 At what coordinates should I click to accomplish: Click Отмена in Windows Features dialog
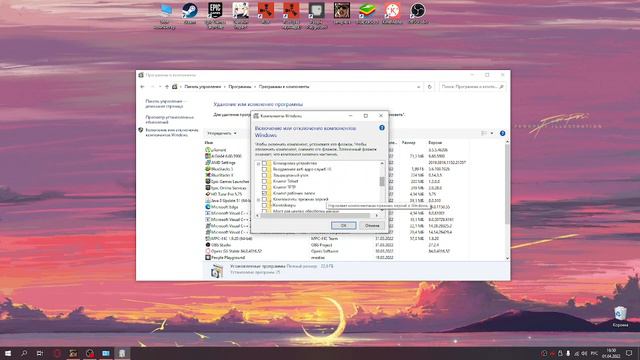coord(372,225)
